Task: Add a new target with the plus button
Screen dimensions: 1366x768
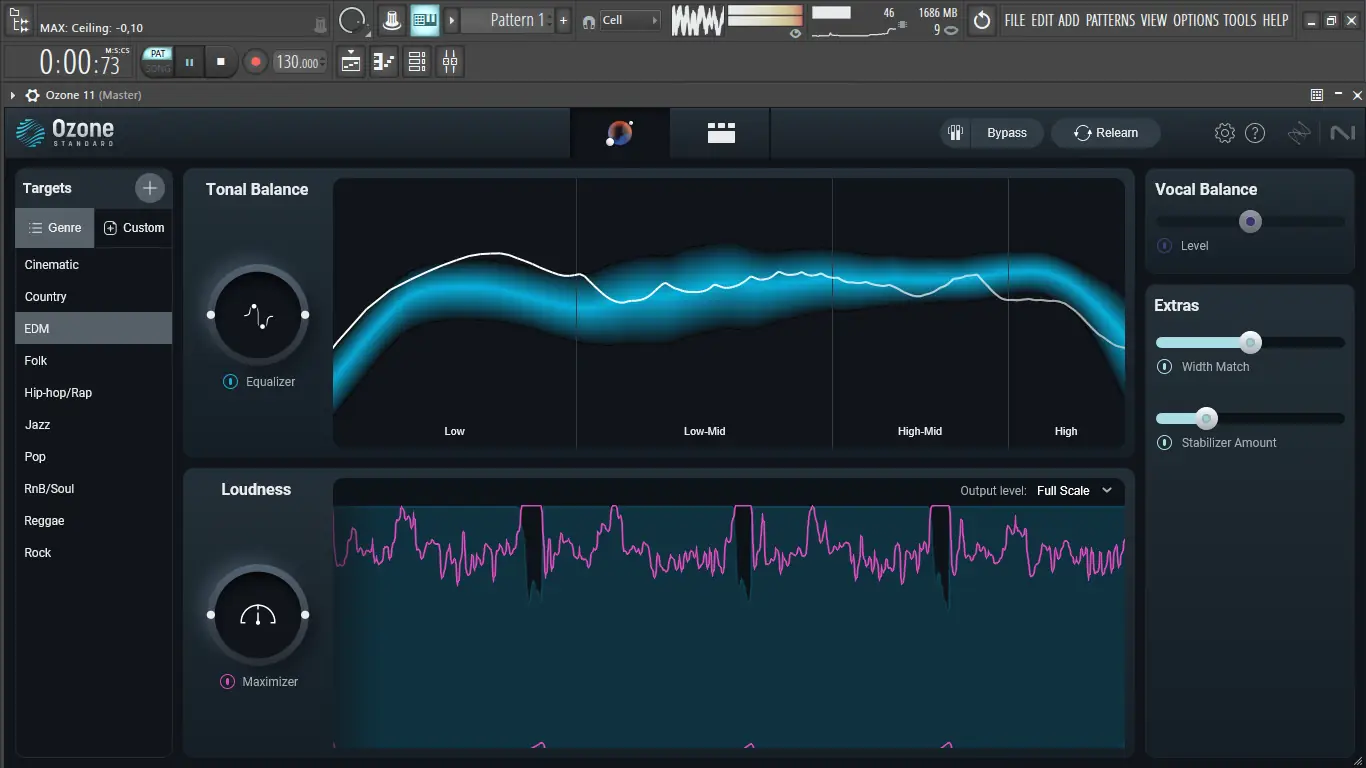Action: pos(149,187)
